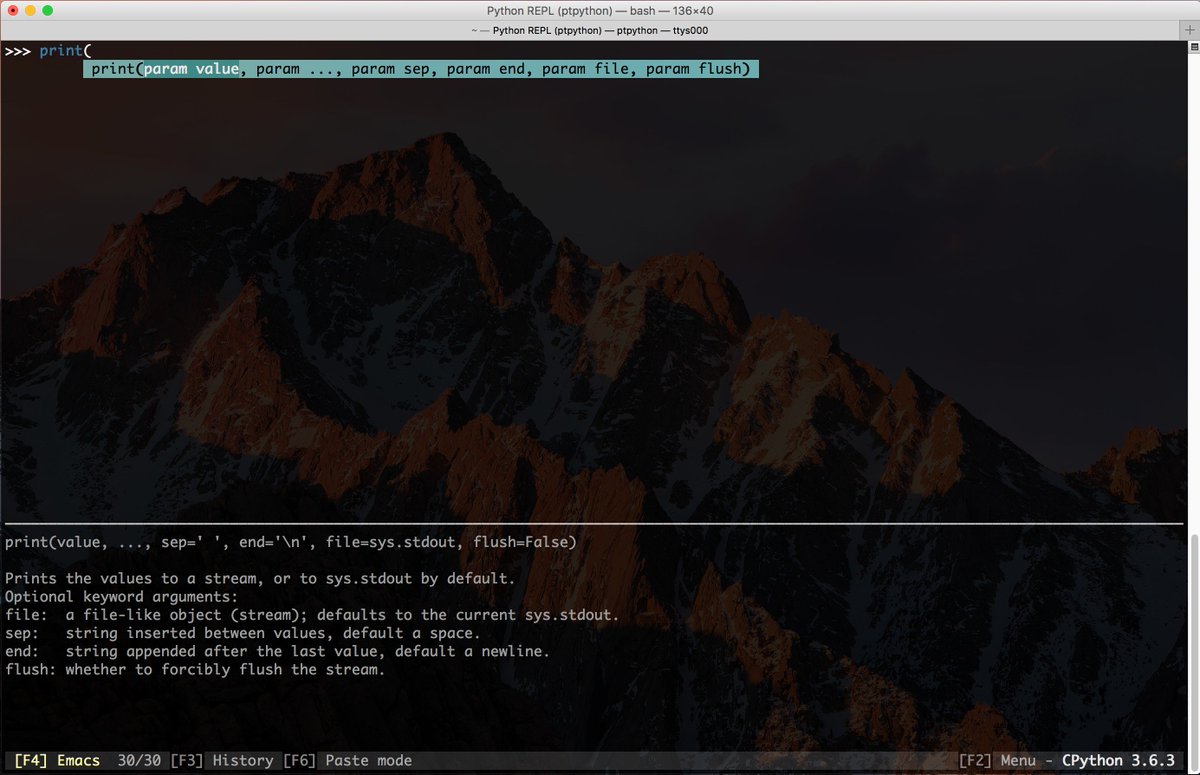Open [F3] History in status bar
Image resolution: width=1200 pixels, height=775 pixels.
click(222, 761)
